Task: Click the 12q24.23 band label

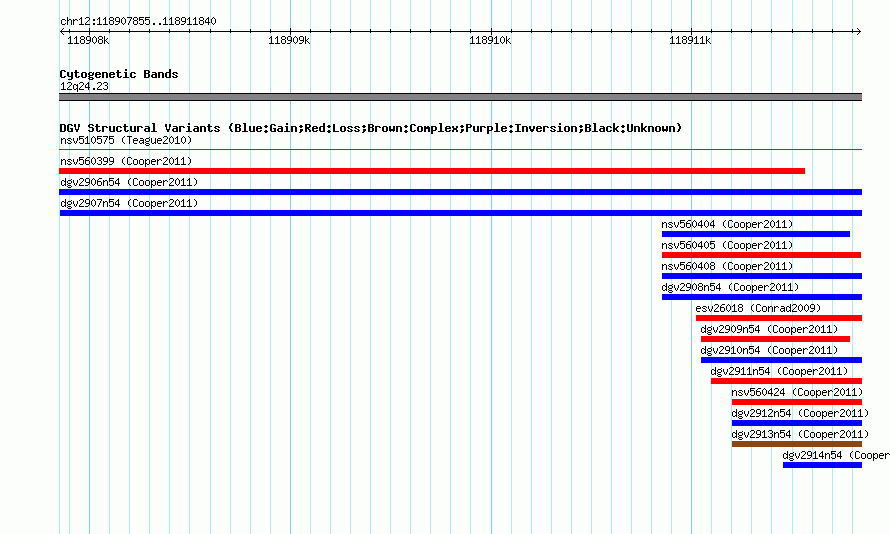Action: click(x=84, y=86)
